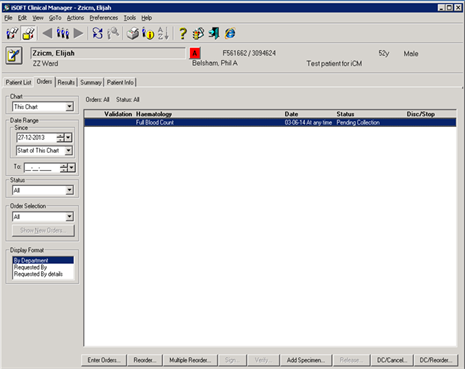Select By Department display format
This screenshot has height=369, width=465.
coord(43,260)
